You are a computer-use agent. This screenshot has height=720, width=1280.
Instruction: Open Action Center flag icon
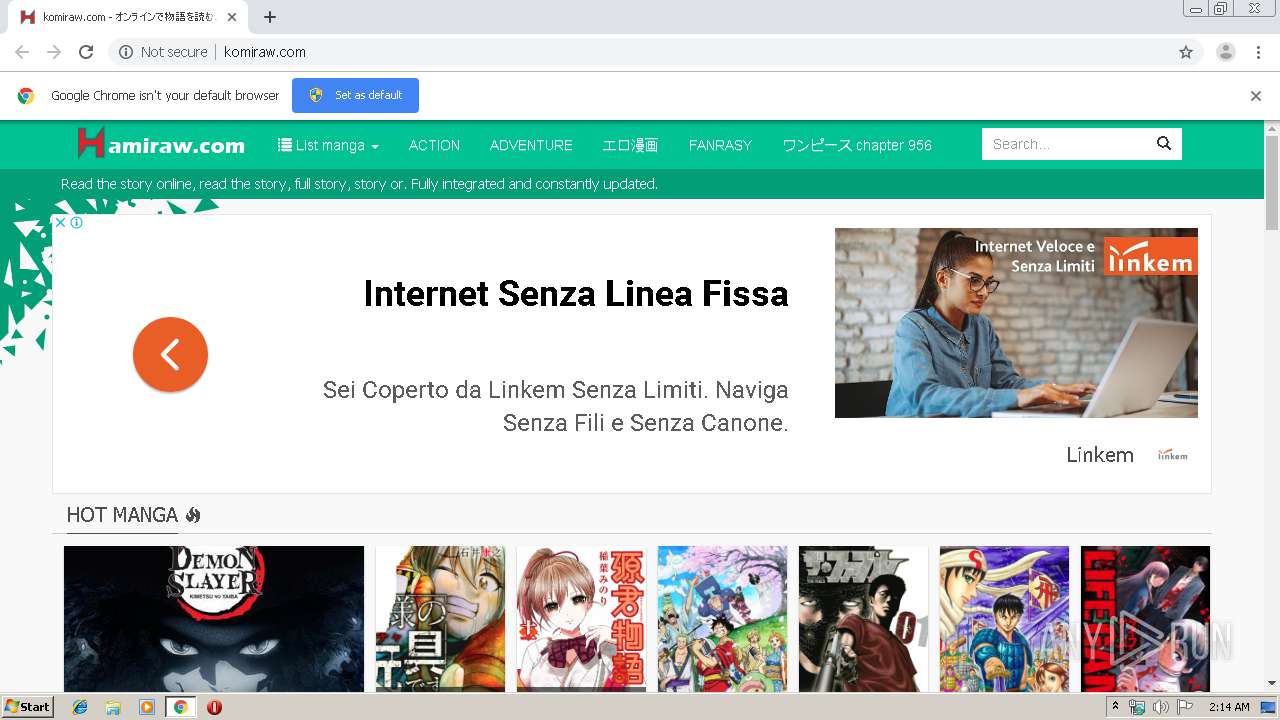[1185, 707]
